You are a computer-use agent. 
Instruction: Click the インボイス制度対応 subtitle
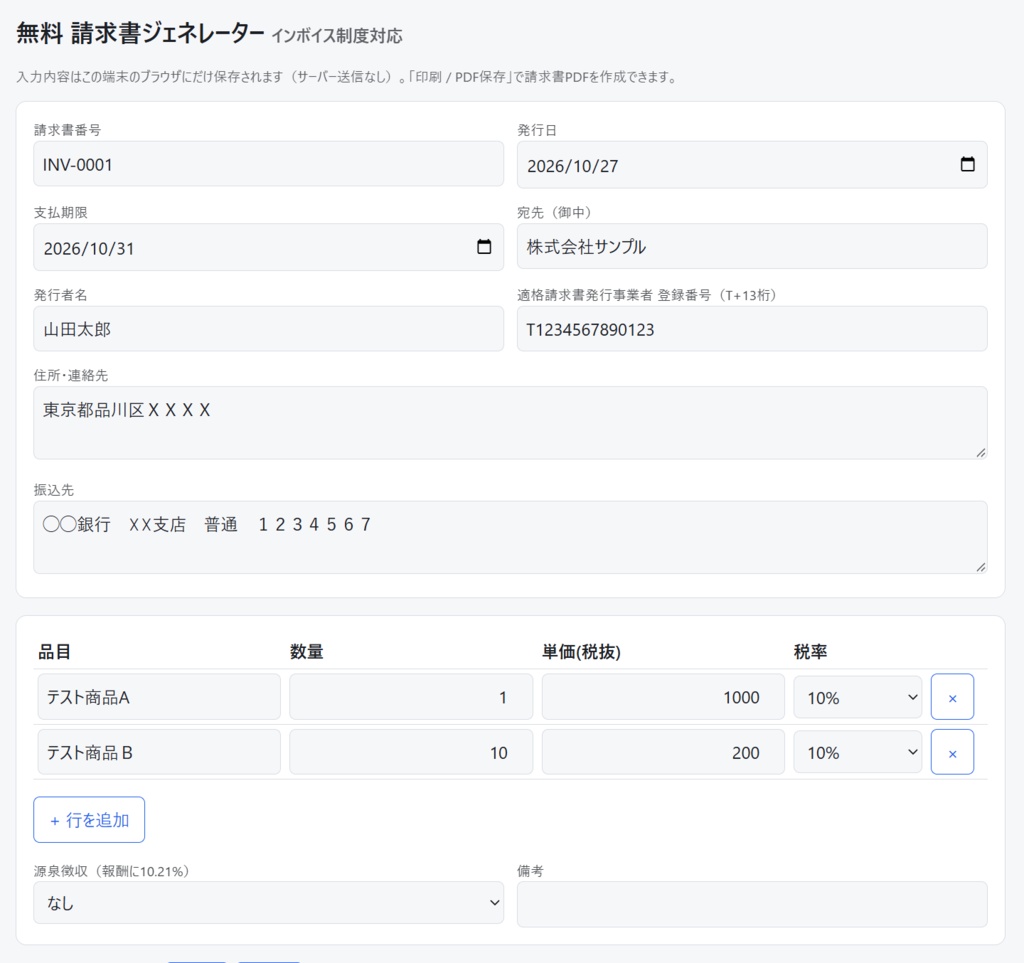click(x=337, y=35)
